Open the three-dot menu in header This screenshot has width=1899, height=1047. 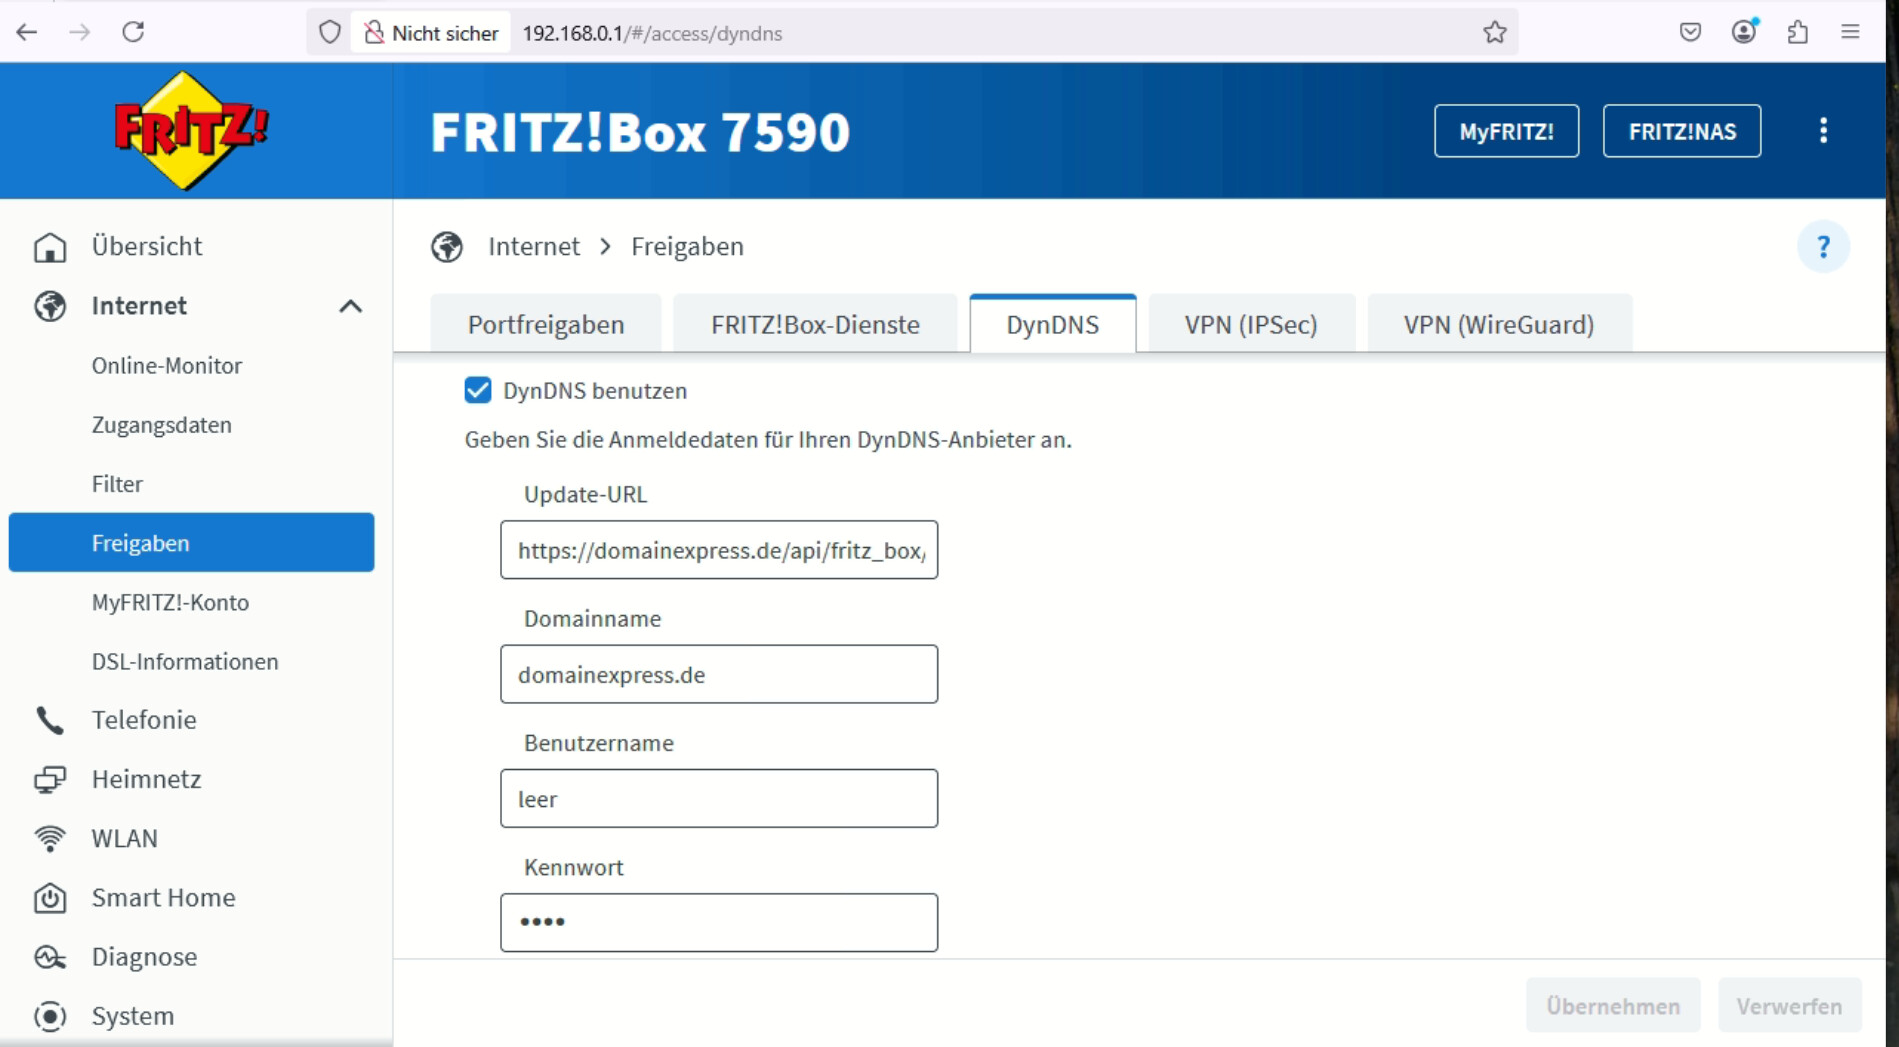pos(1823,131)
